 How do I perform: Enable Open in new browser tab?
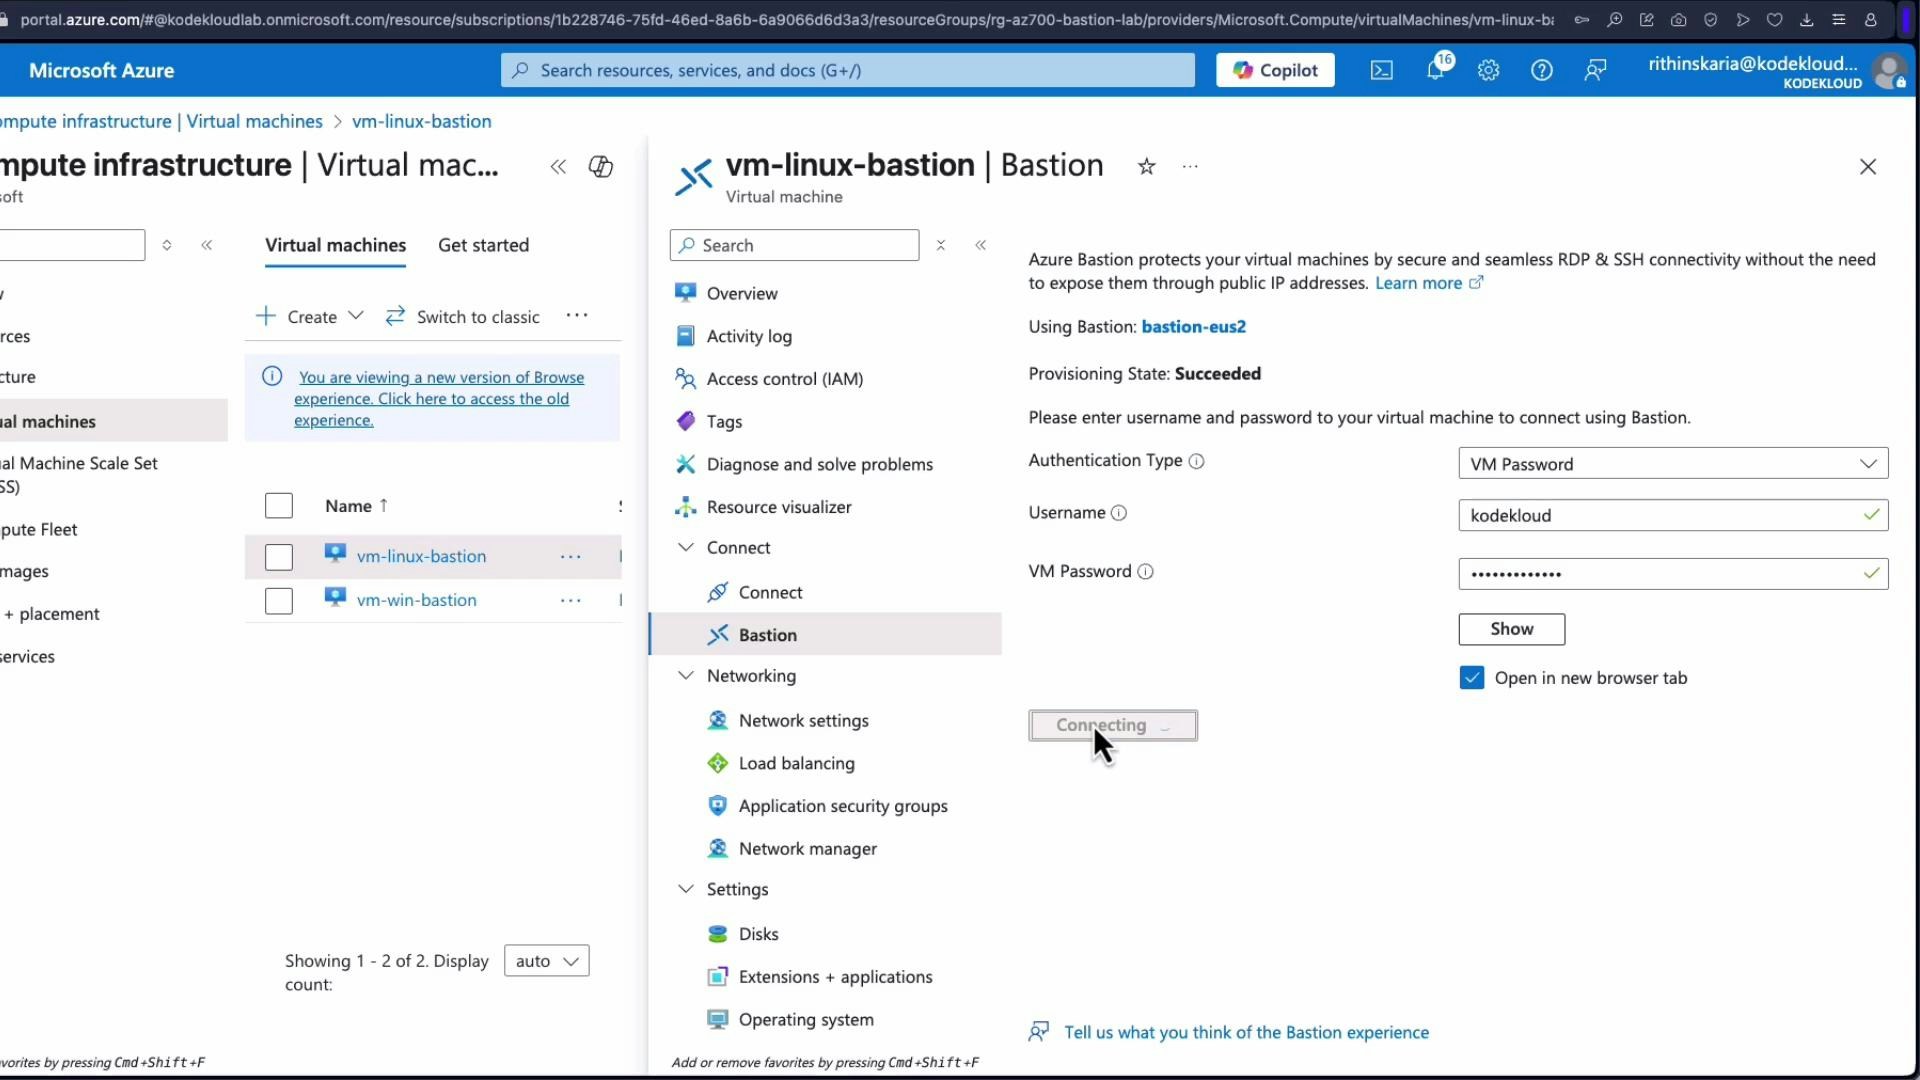[x=1472, y=677]
